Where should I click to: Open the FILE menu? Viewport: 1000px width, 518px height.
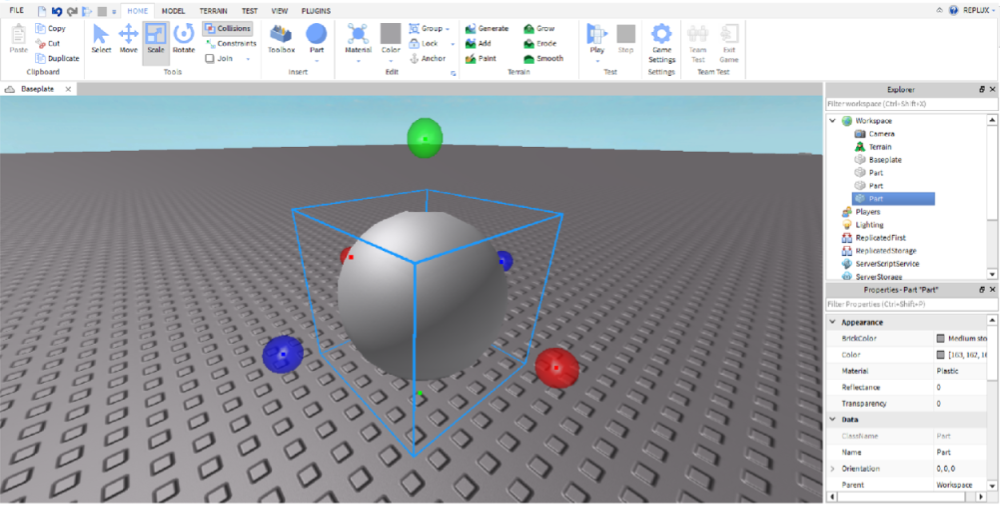point(16,10)
